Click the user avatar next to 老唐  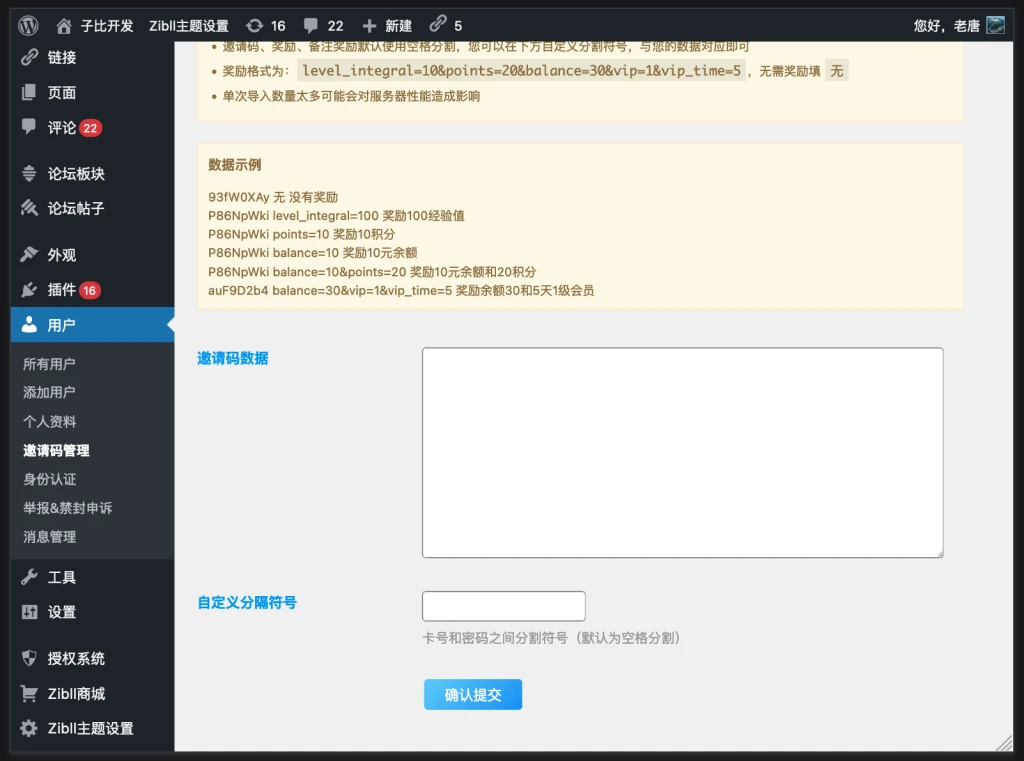pyautogui.click(x=995, y=25)
